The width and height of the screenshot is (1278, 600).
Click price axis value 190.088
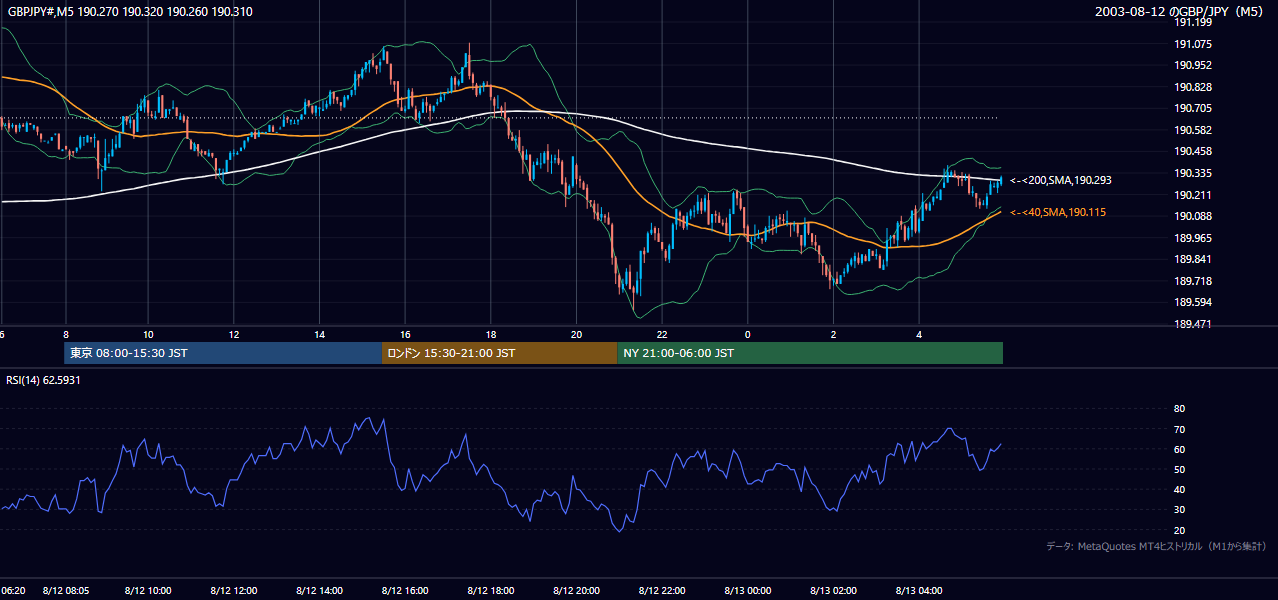pos(1193,216)
